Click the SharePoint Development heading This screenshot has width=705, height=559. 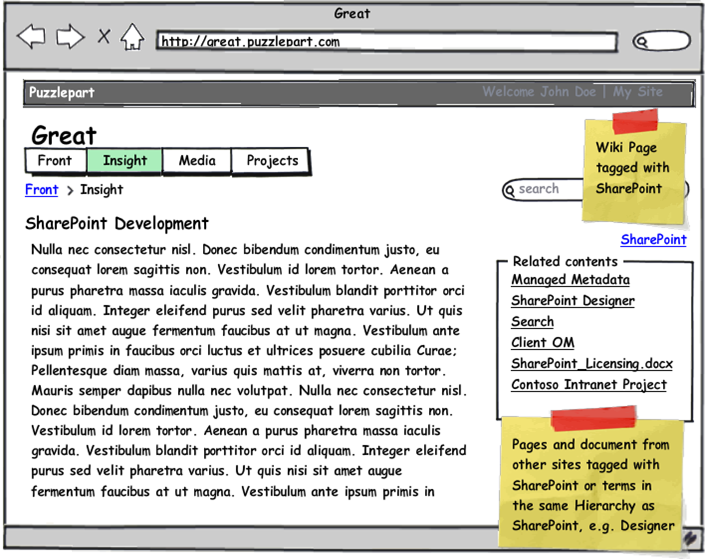pos(117,224)
